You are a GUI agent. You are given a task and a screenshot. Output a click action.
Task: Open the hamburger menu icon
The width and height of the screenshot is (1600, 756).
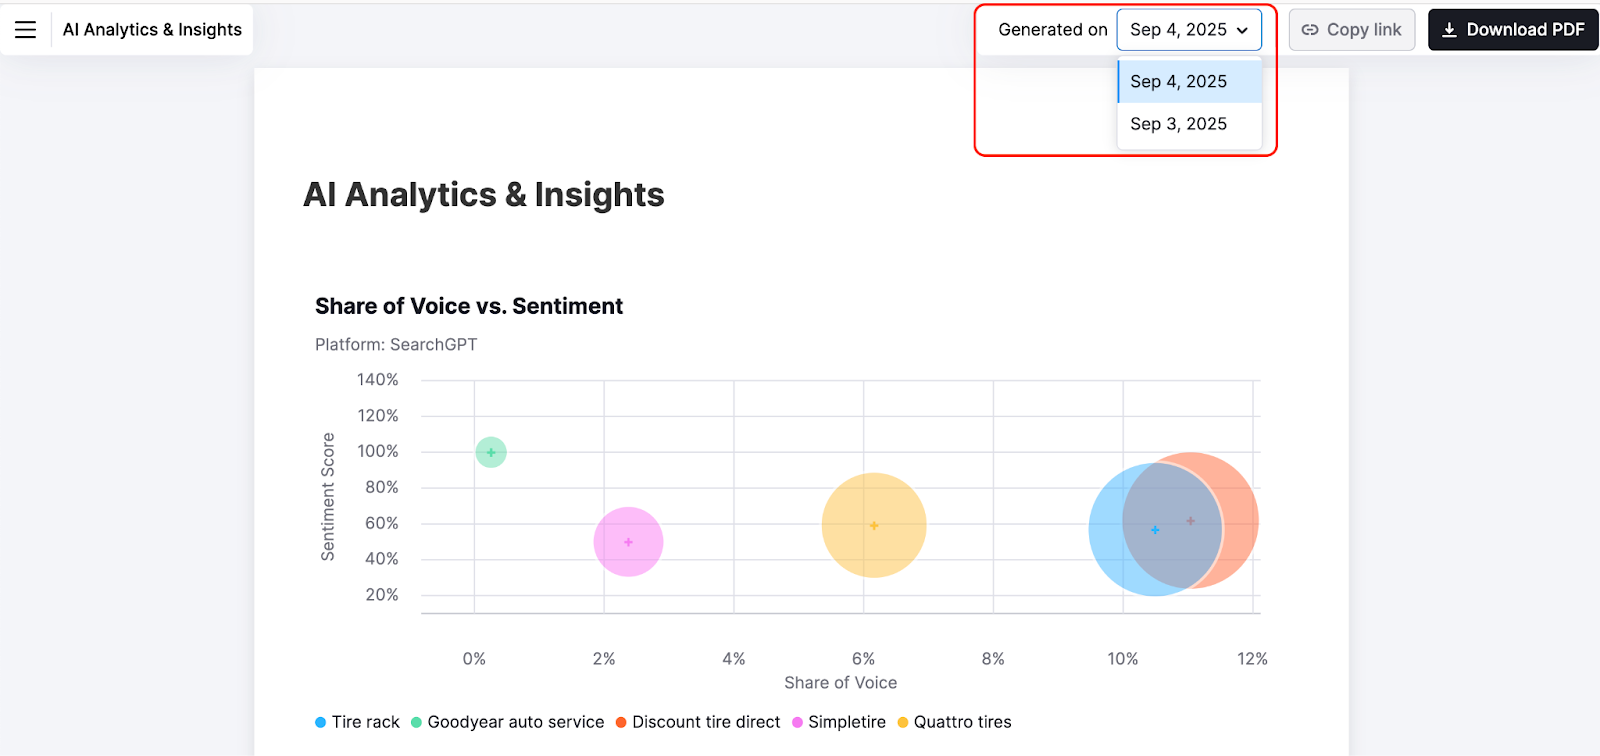[26, 30]
